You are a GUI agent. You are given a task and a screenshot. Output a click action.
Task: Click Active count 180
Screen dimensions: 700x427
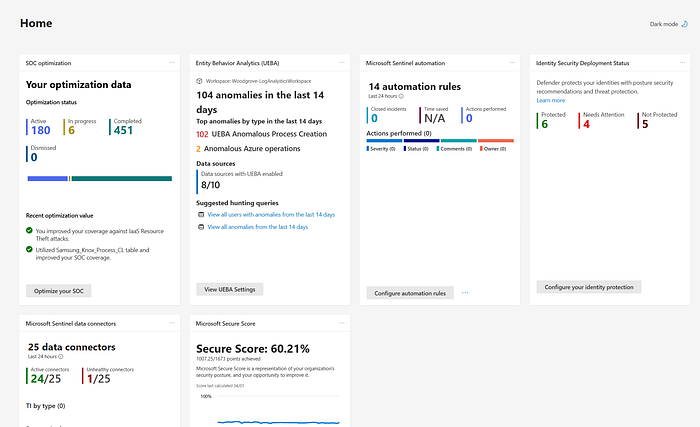pos(41,130)
